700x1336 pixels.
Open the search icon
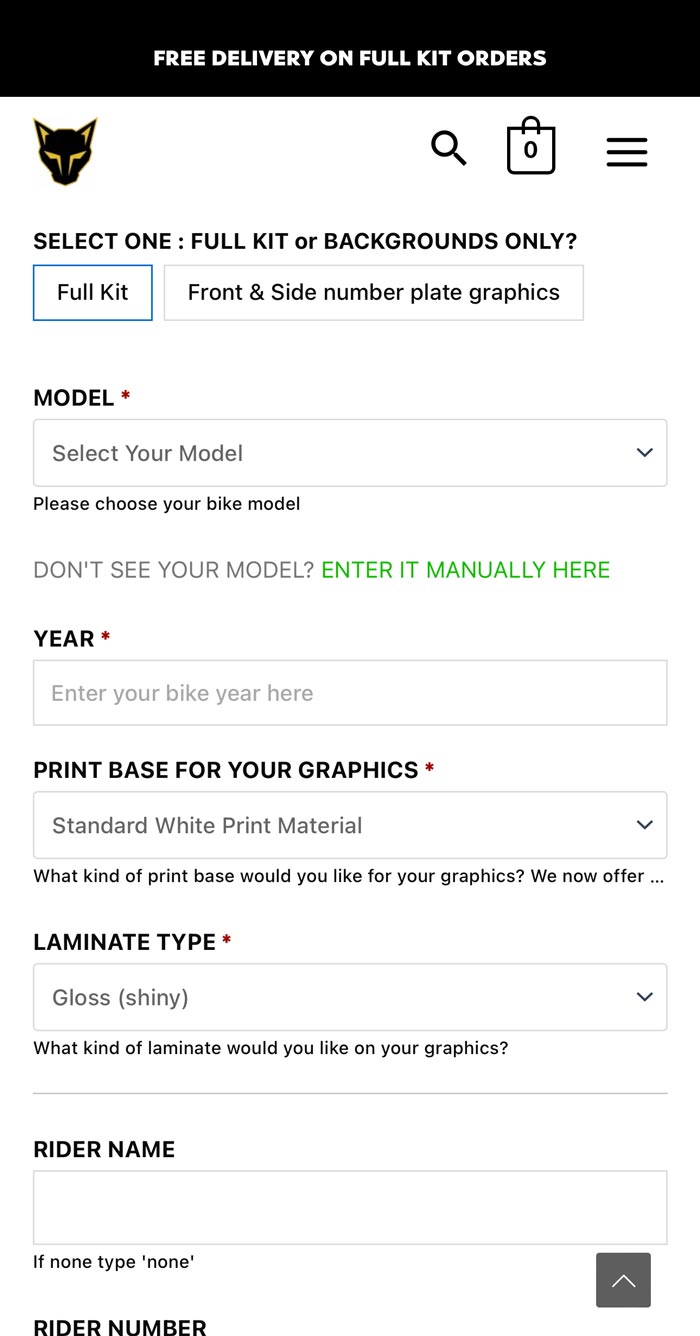448,148
